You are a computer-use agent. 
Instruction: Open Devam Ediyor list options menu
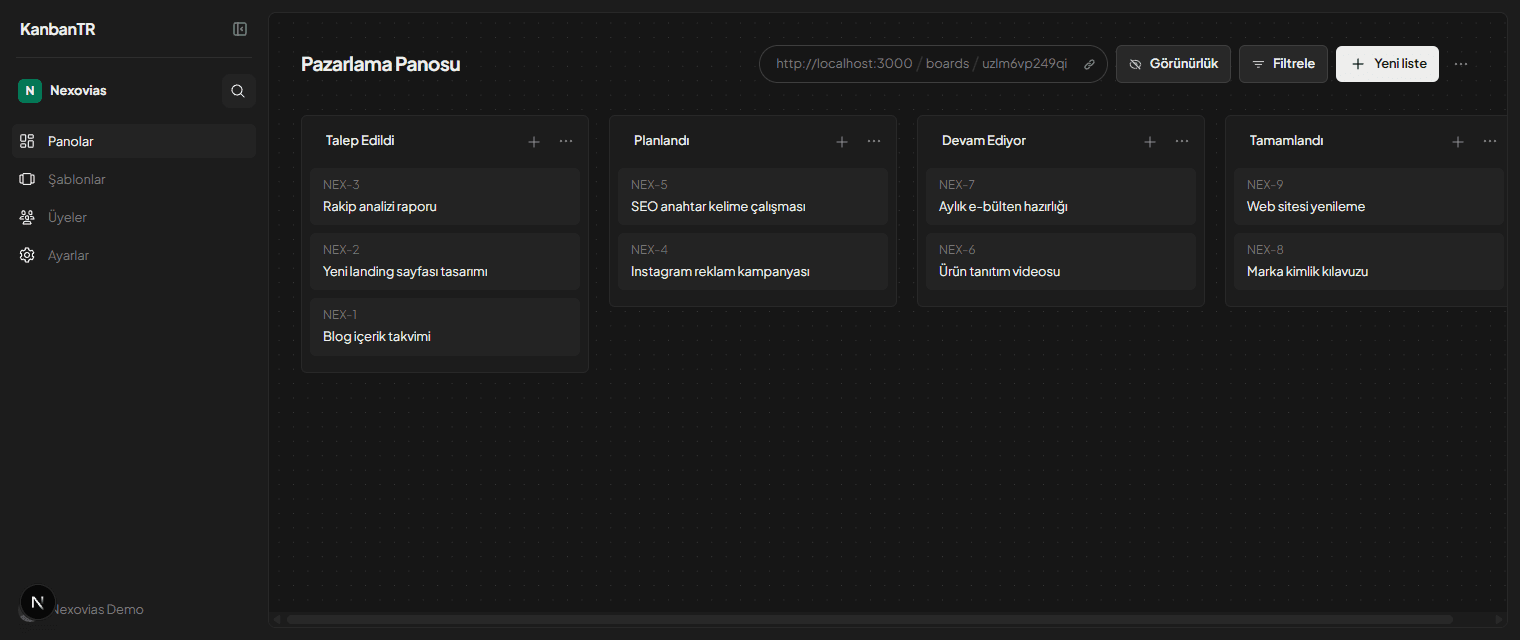click(1182, 141)
